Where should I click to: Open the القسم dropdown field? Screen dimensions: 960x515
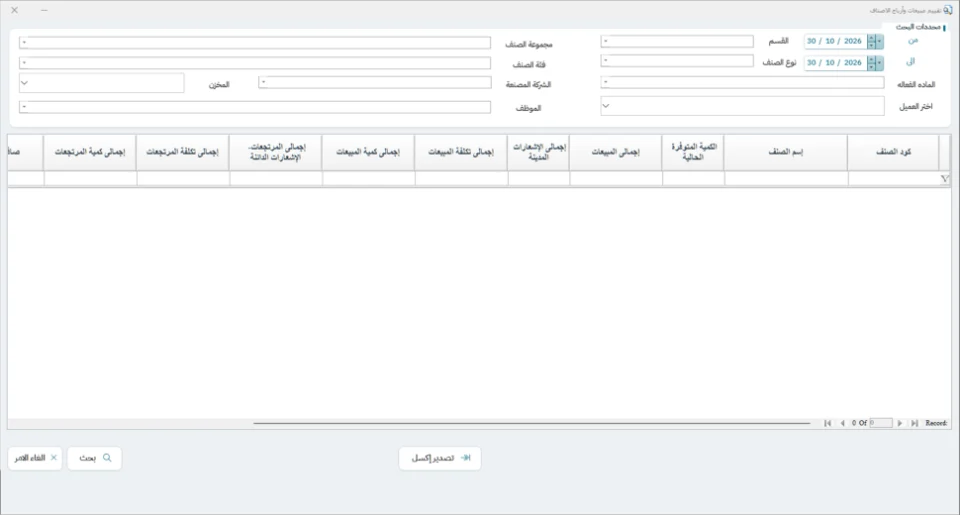point(677,41)
